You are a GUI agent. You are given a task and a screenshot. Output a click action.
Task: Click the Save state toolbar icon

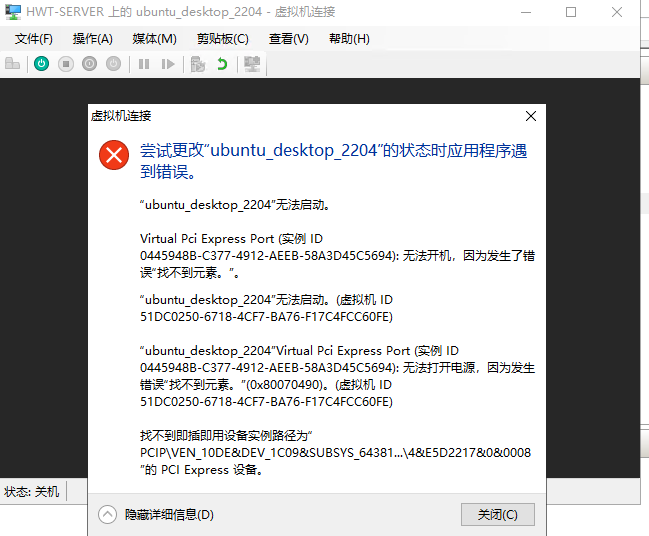[x=113, y=64]
